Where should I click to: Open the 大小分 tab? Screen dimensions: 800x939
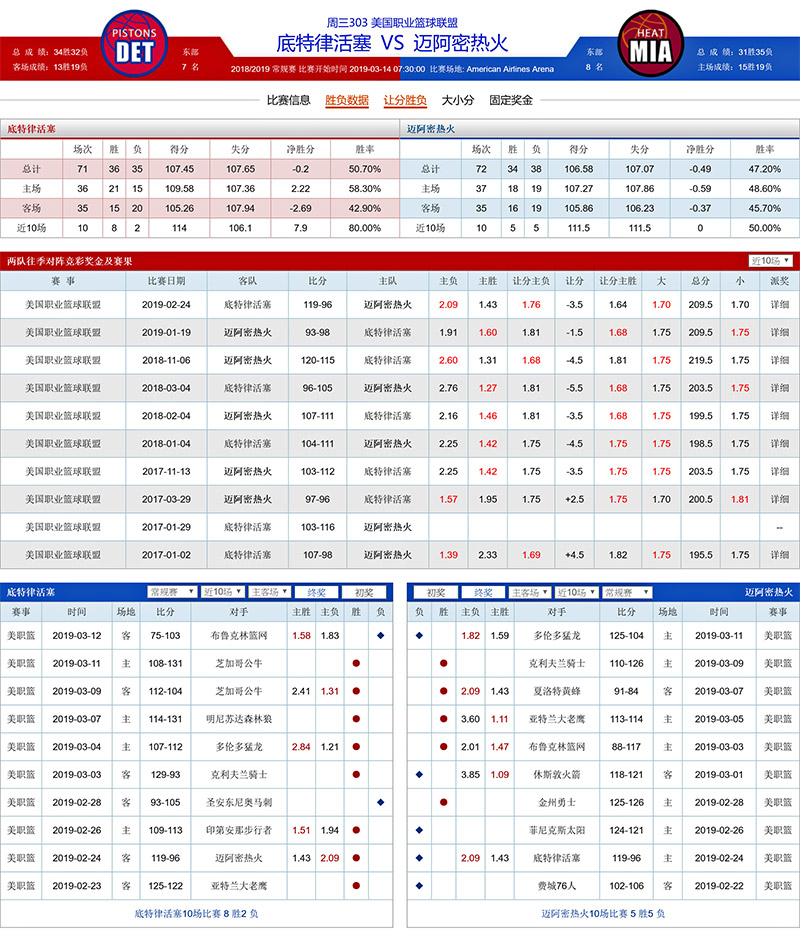(x=457, y=100)
